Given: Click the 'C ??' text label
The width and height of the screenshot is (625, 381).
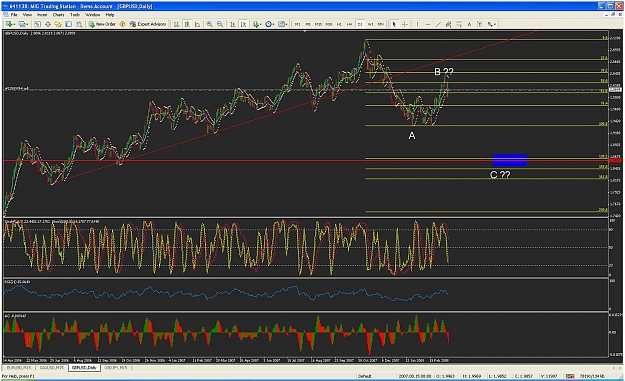Looking at the screenshot, I should click(x=500, y=175).
